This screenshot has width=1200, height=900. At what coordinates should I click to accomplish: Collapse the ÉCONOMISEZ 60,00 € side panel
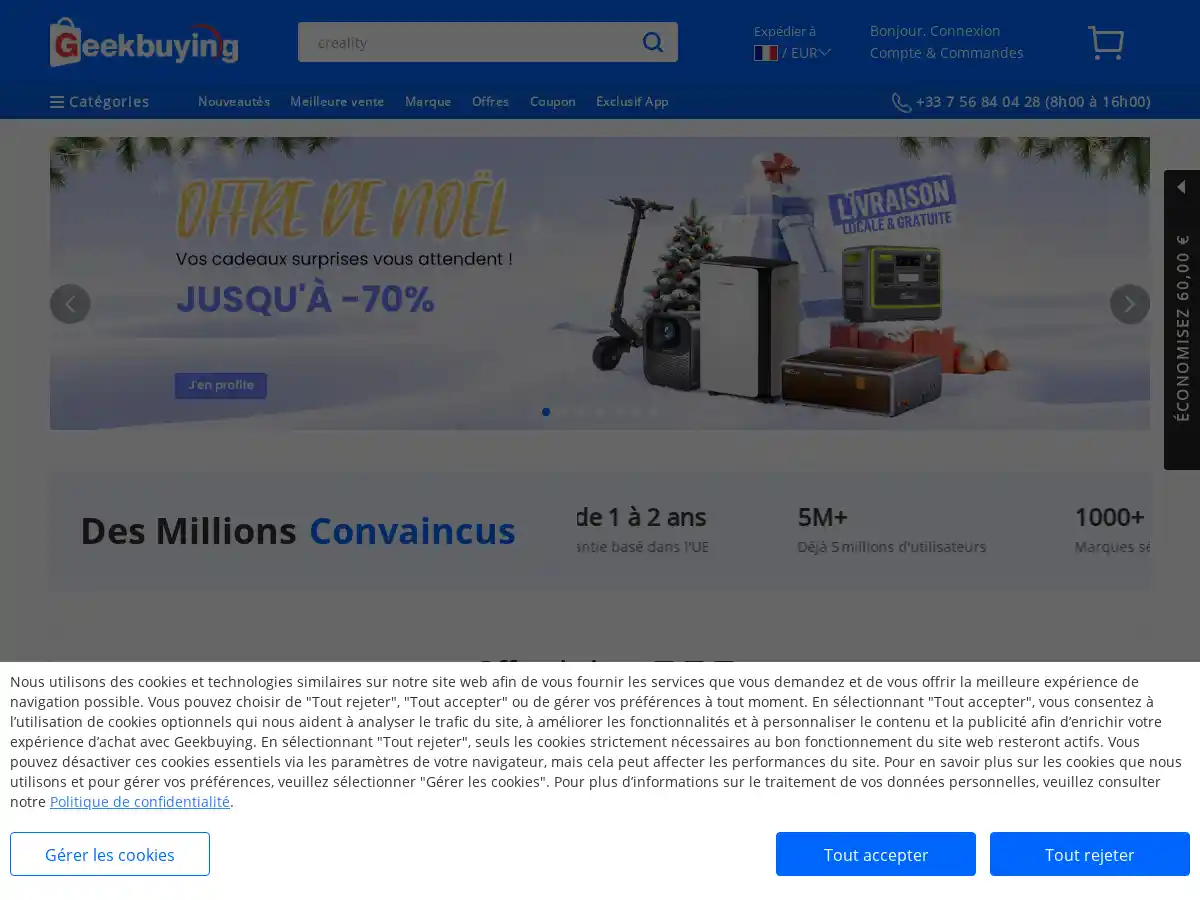point(1181,186)
